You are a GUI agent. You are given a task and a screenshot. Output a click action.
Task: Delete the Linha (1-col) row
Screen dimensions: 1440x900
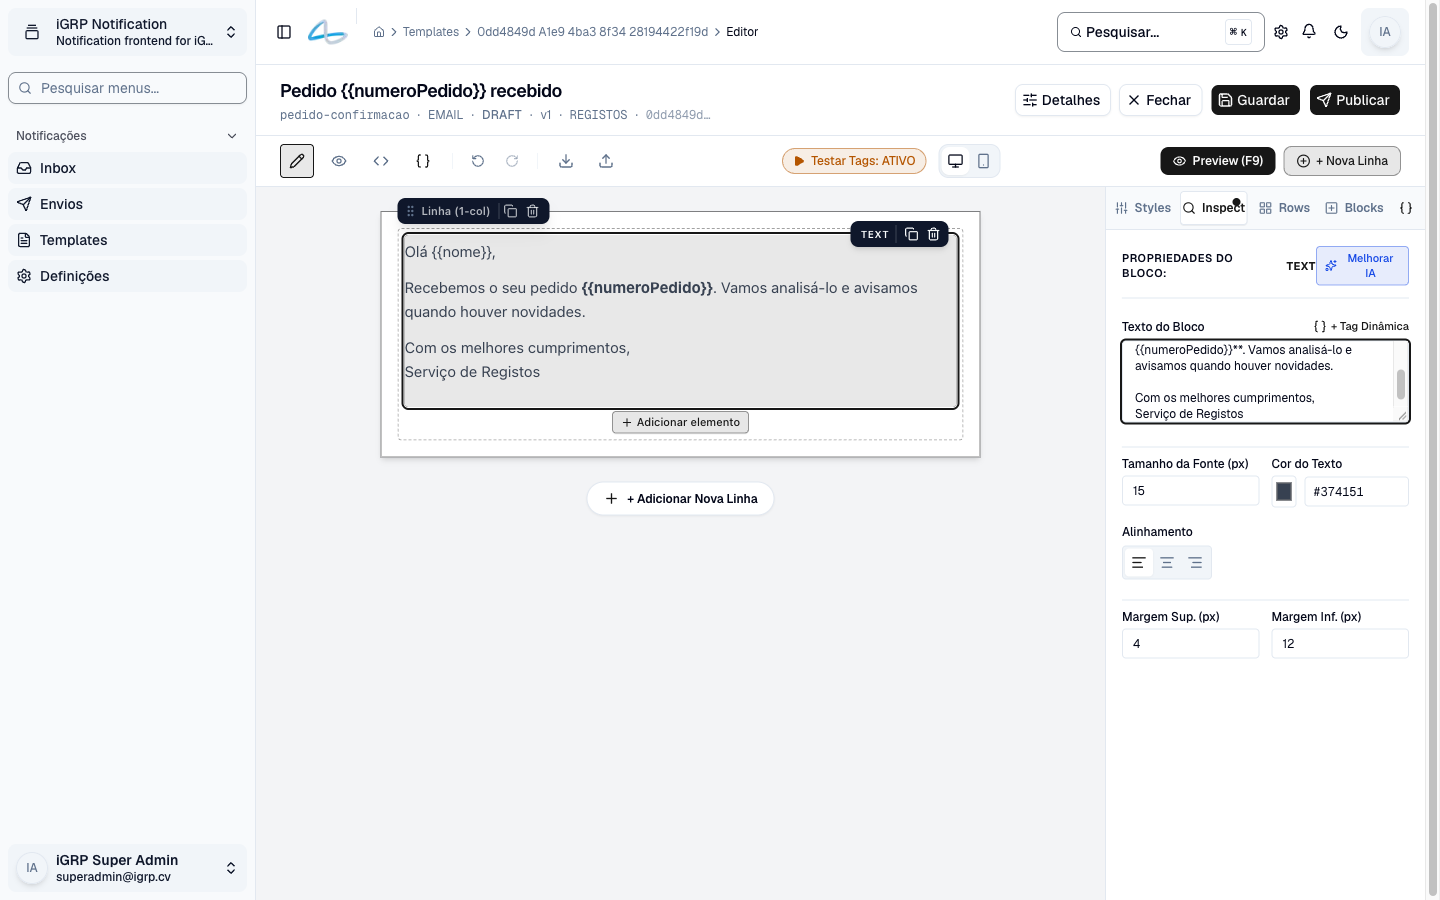[533, 211]
